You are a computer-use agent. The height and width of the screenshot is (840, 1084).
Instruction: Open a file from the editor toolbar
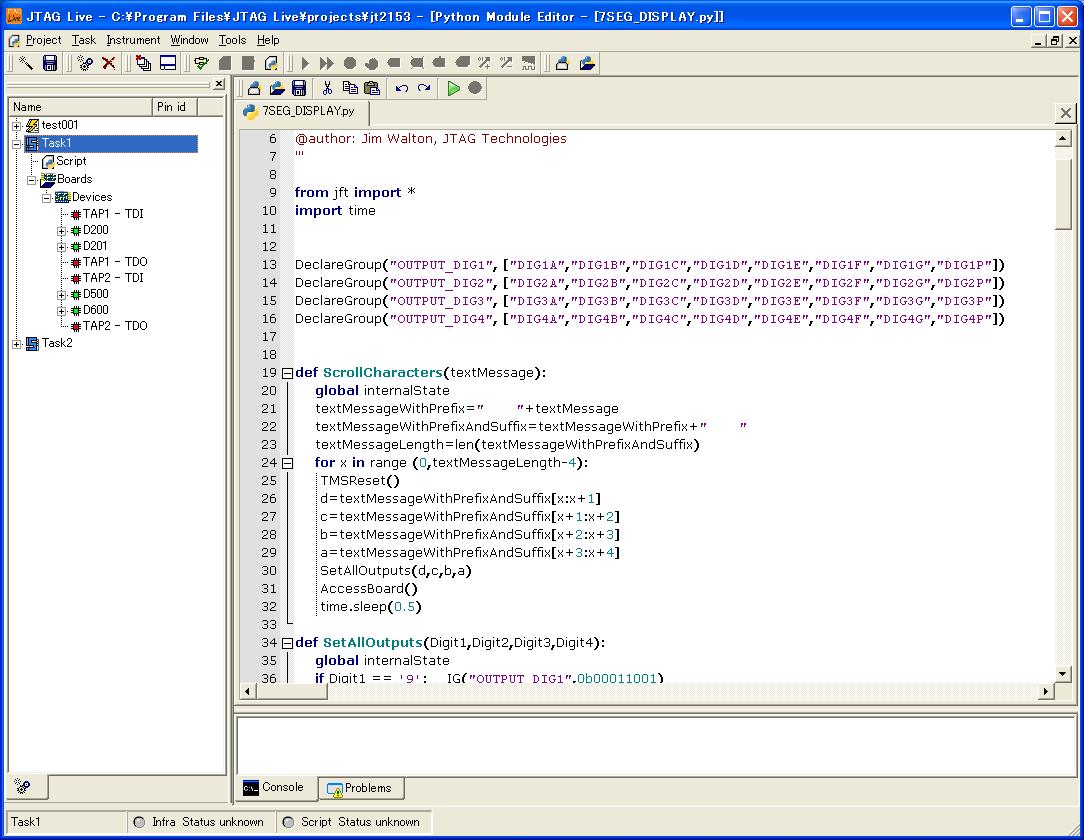click(277, 88)
